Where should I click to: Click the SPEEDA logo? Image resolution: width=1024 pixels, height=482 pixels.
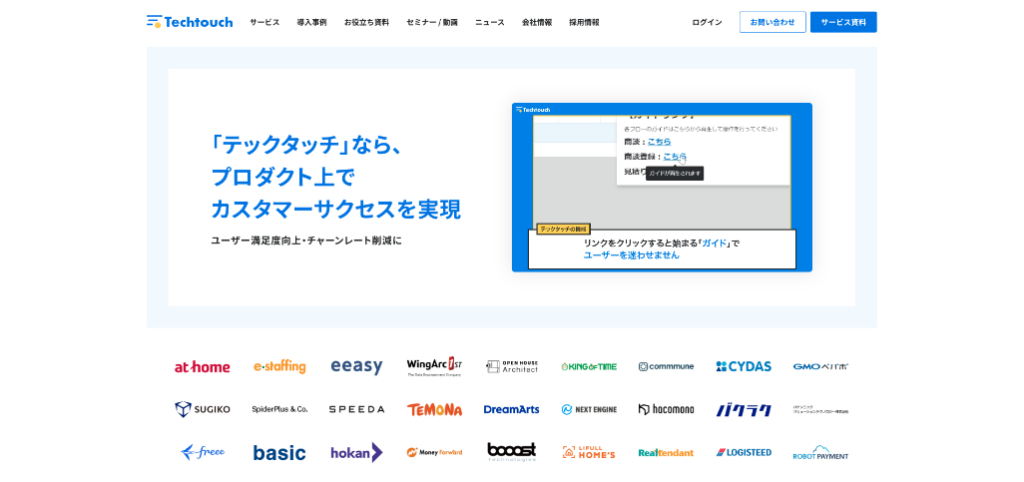coord(357,410)
